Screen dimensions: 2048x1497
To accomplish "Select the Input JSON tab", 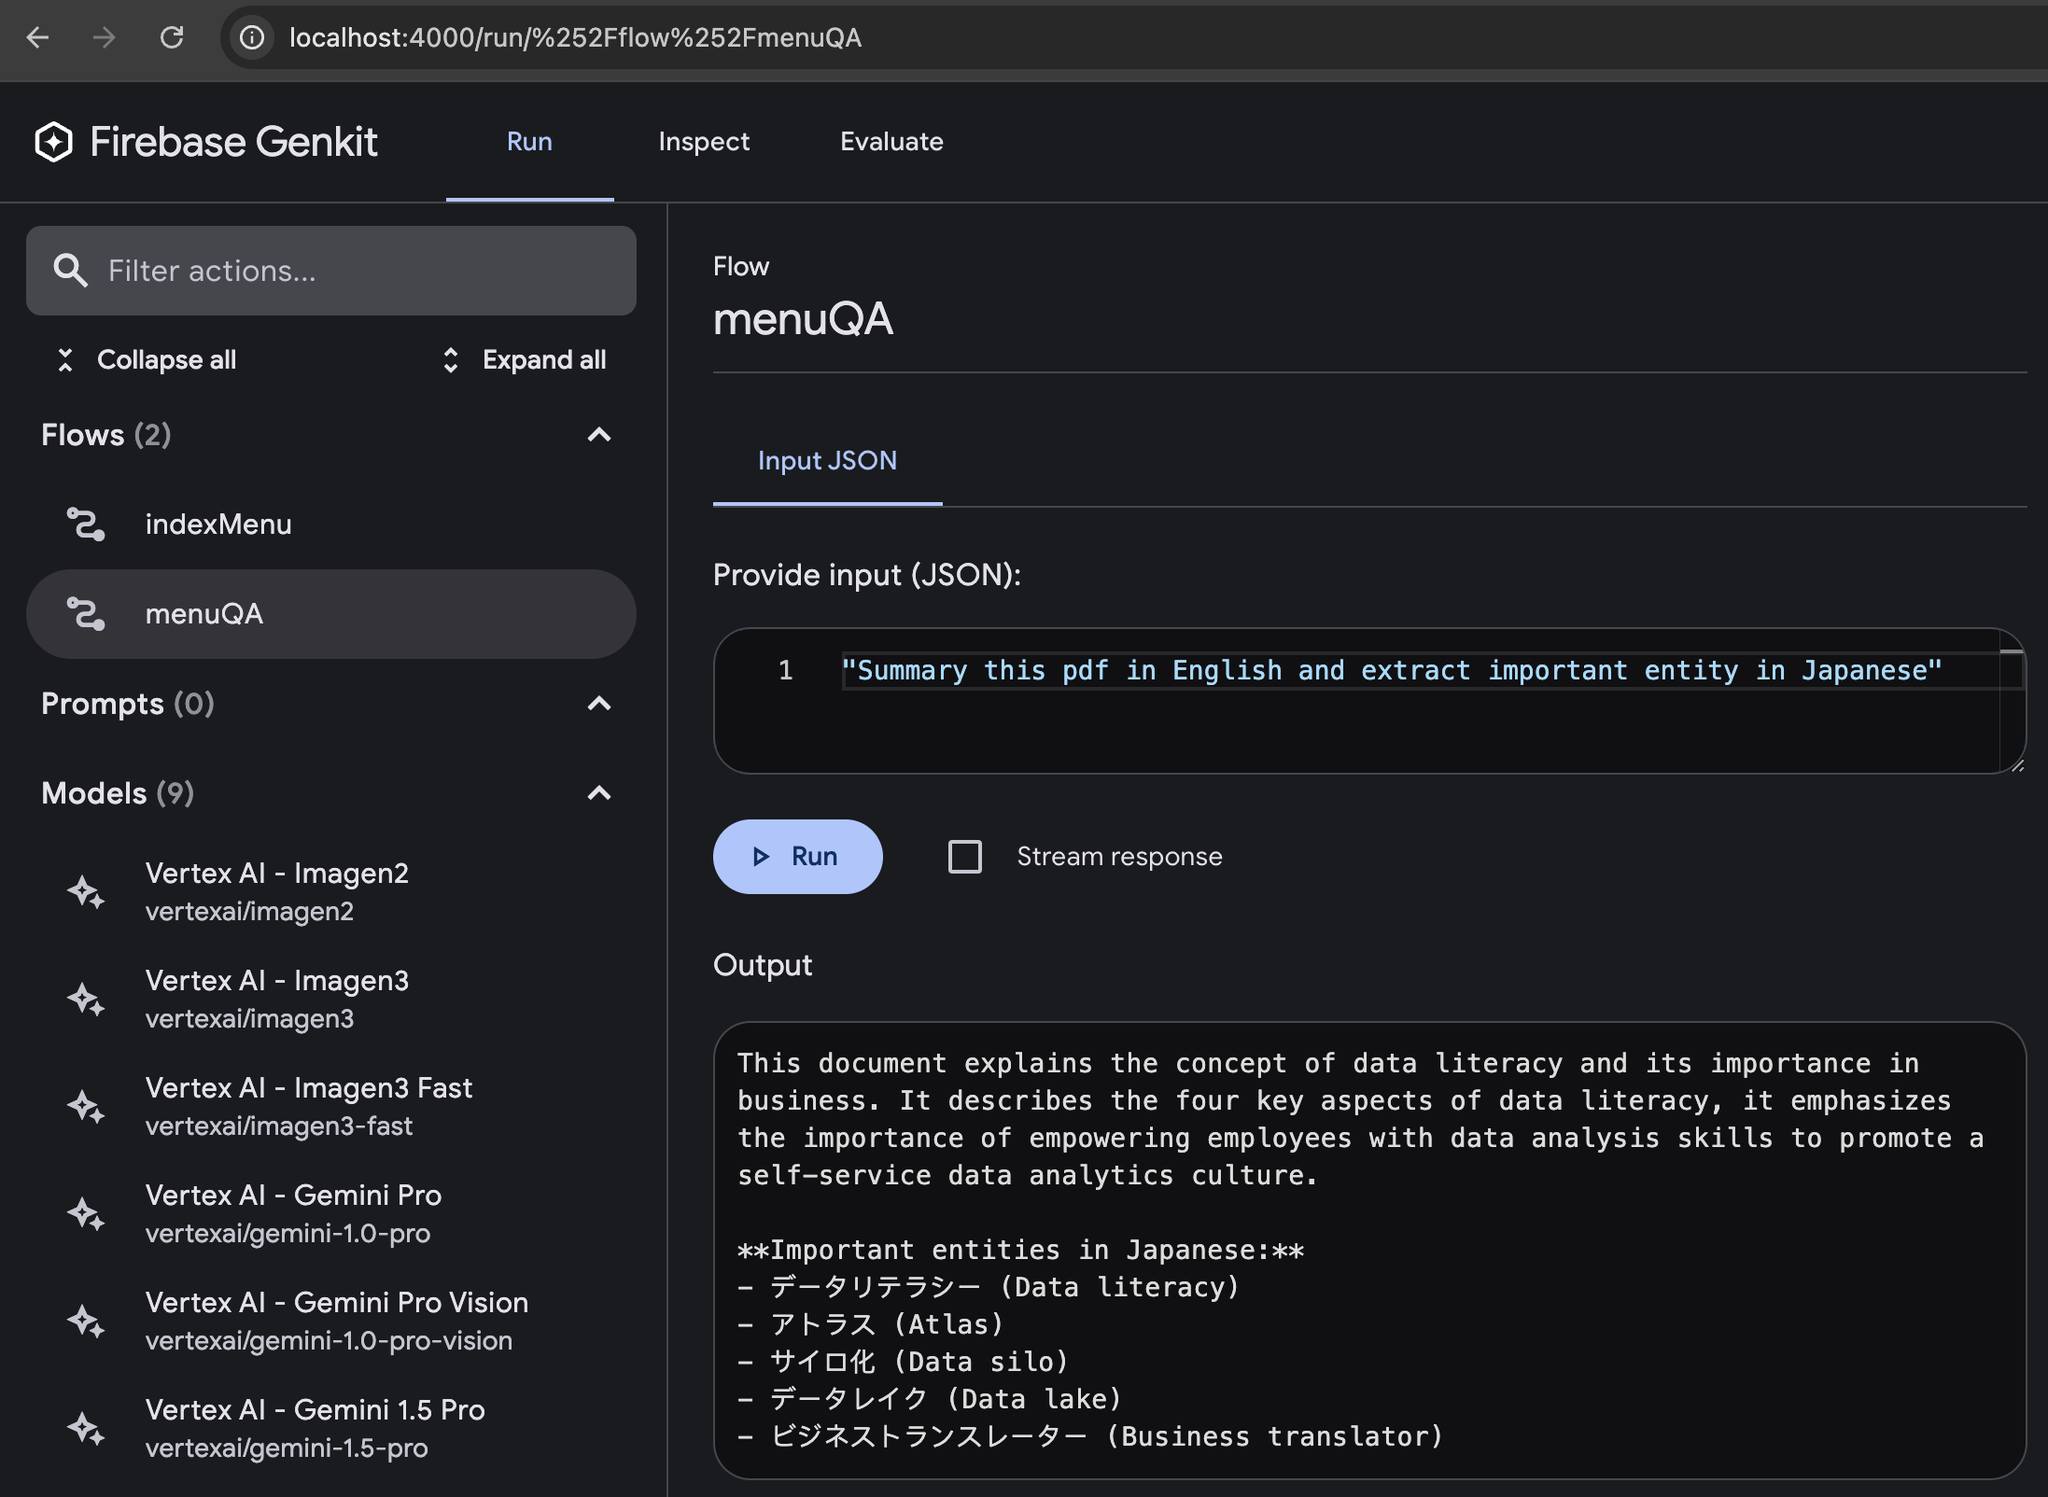I will 827,461.
